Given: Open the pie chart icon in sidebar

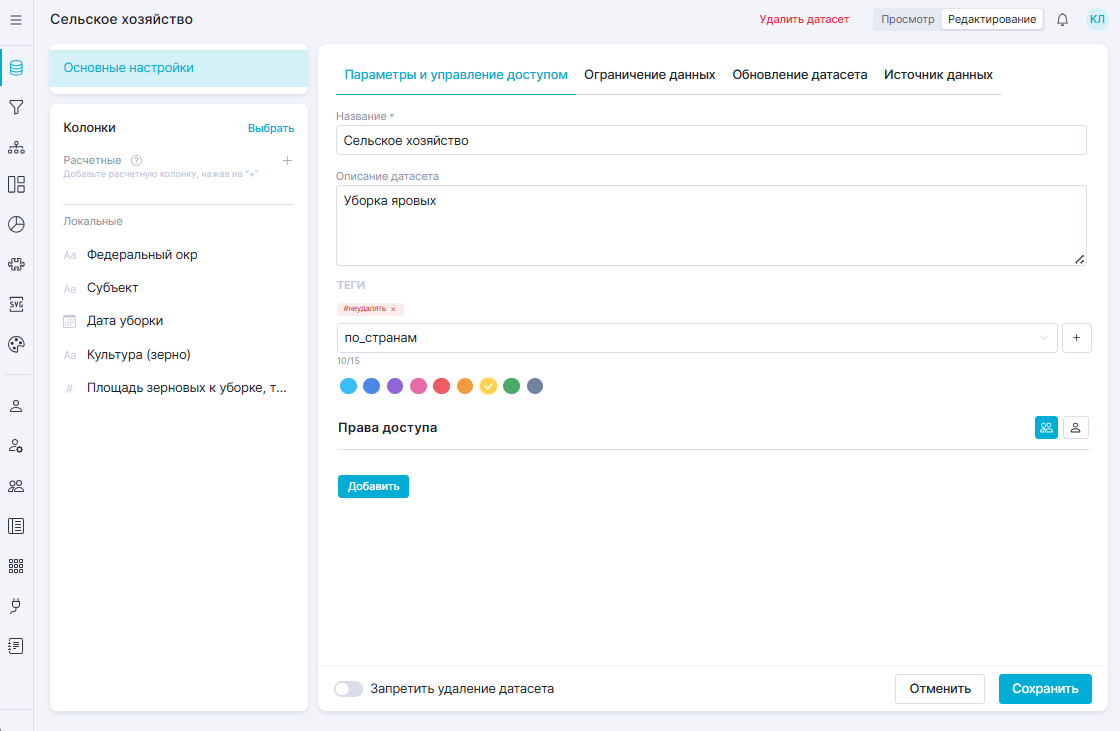Looking at the screenshot, I should tap(16, 224).
